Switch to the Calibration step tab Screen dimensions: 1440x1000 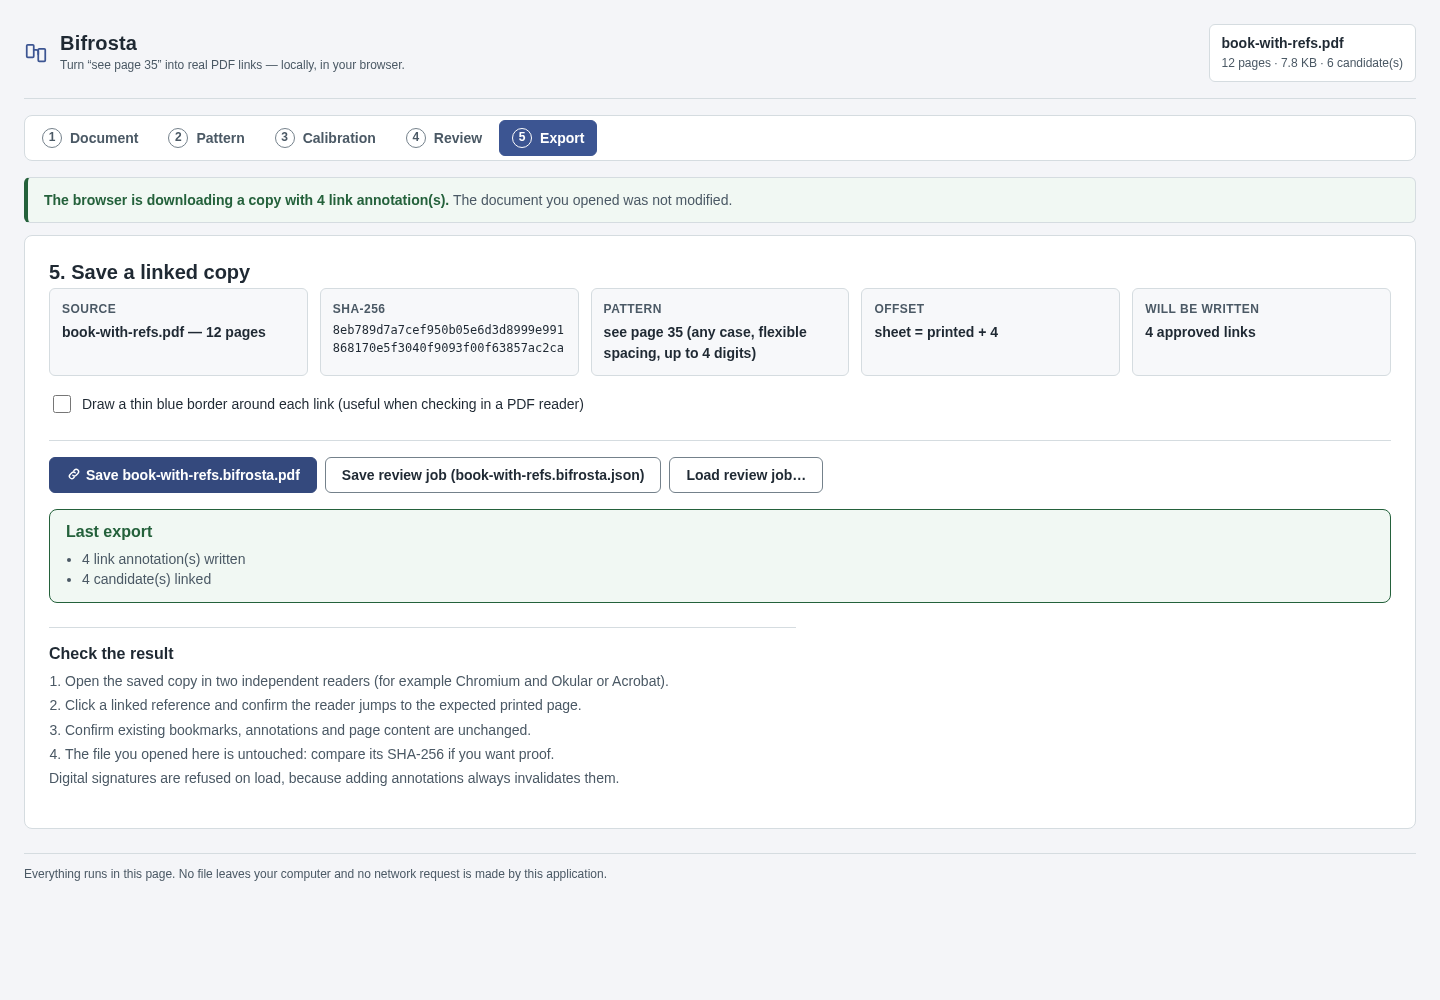(x=325, y=138)
